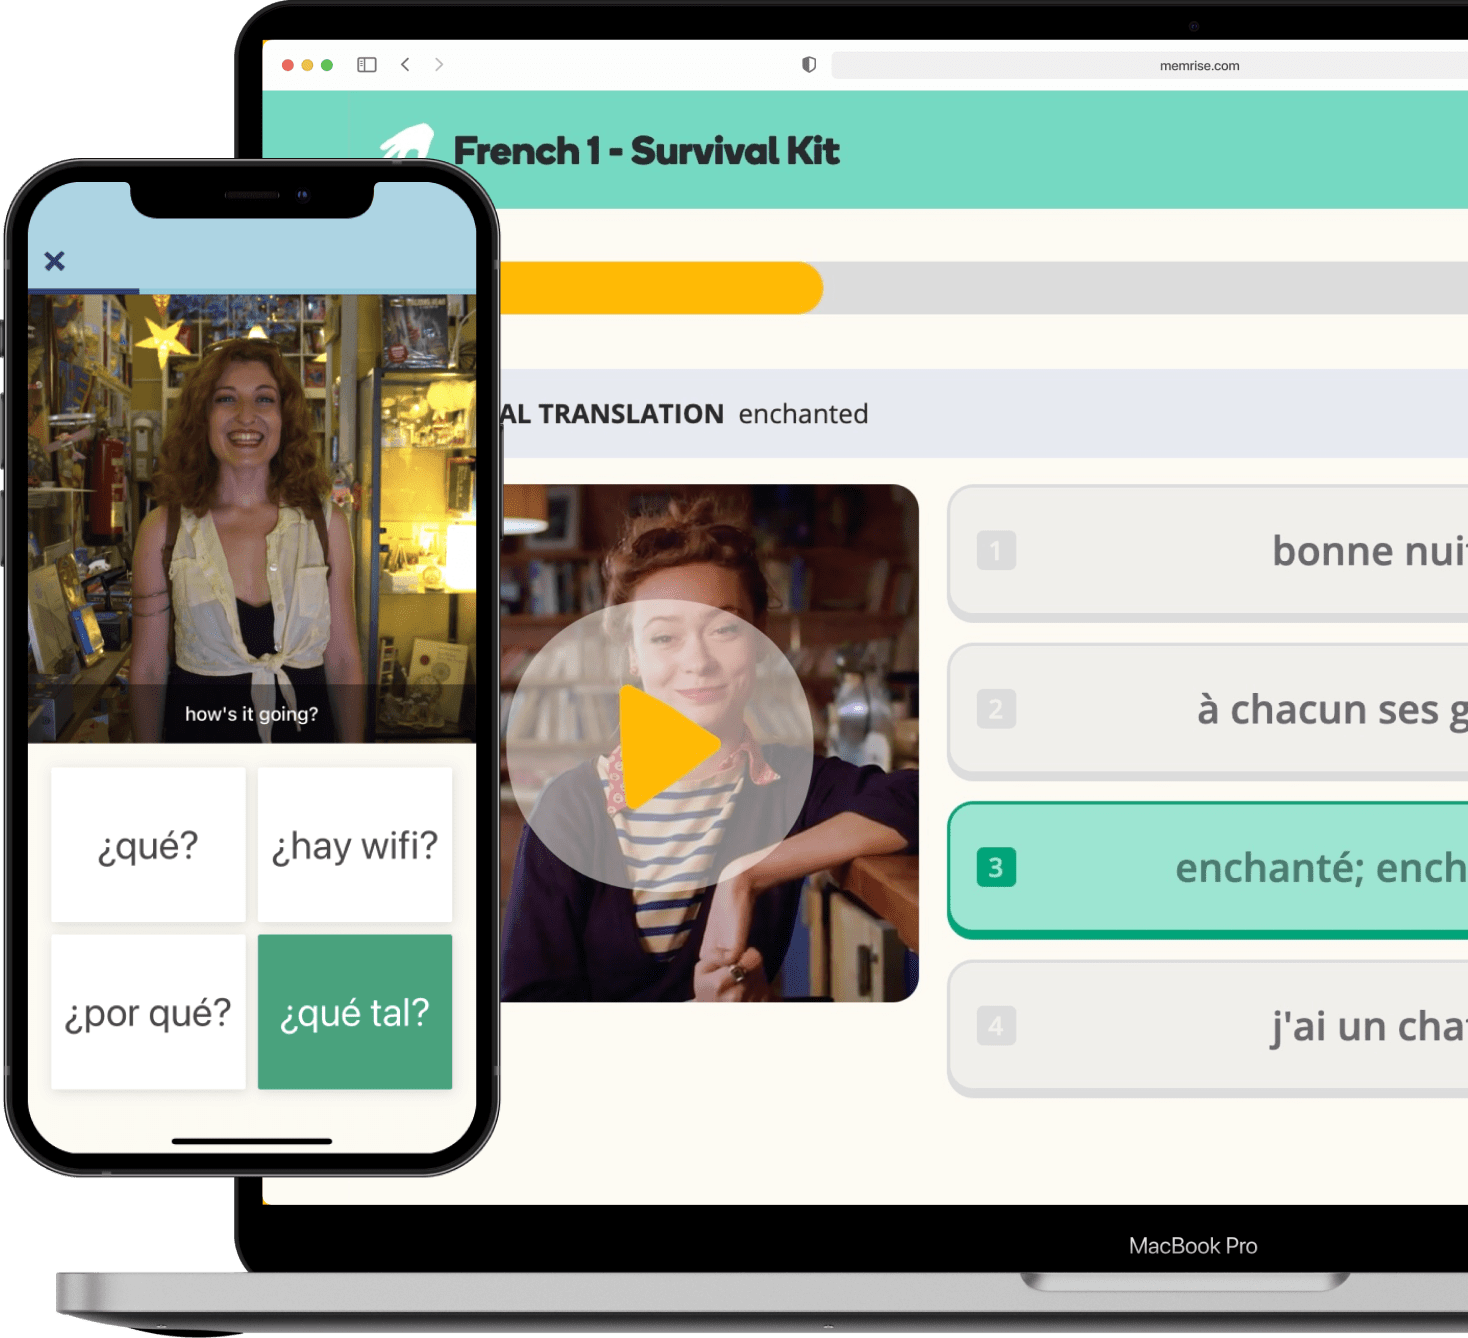This screenshot has height=1338, width=1468.
Task: Click the enchanted translation text
Action: click(803, 414)
